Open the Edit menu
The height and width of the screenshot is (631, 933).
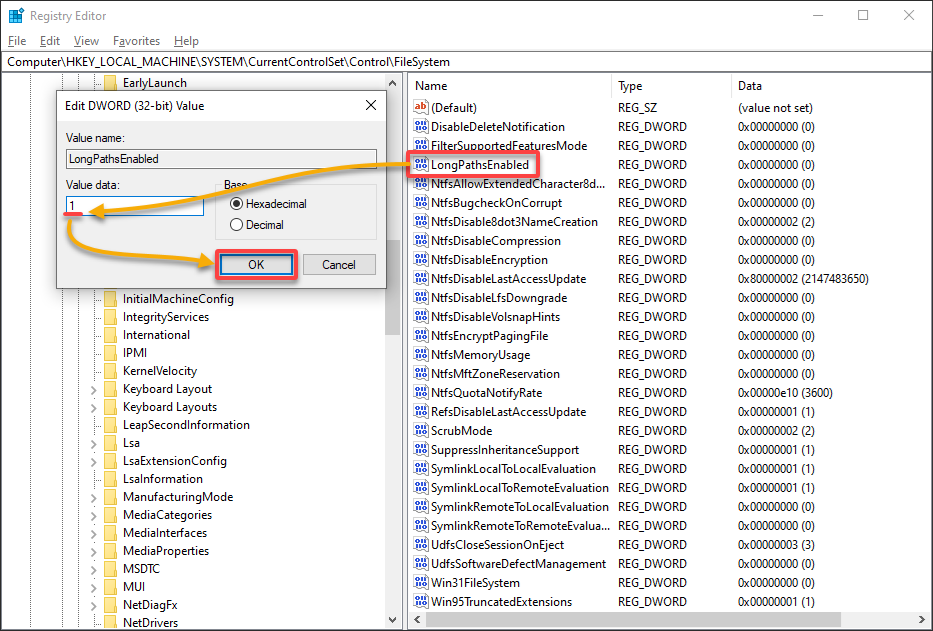[x=50, y=40]
